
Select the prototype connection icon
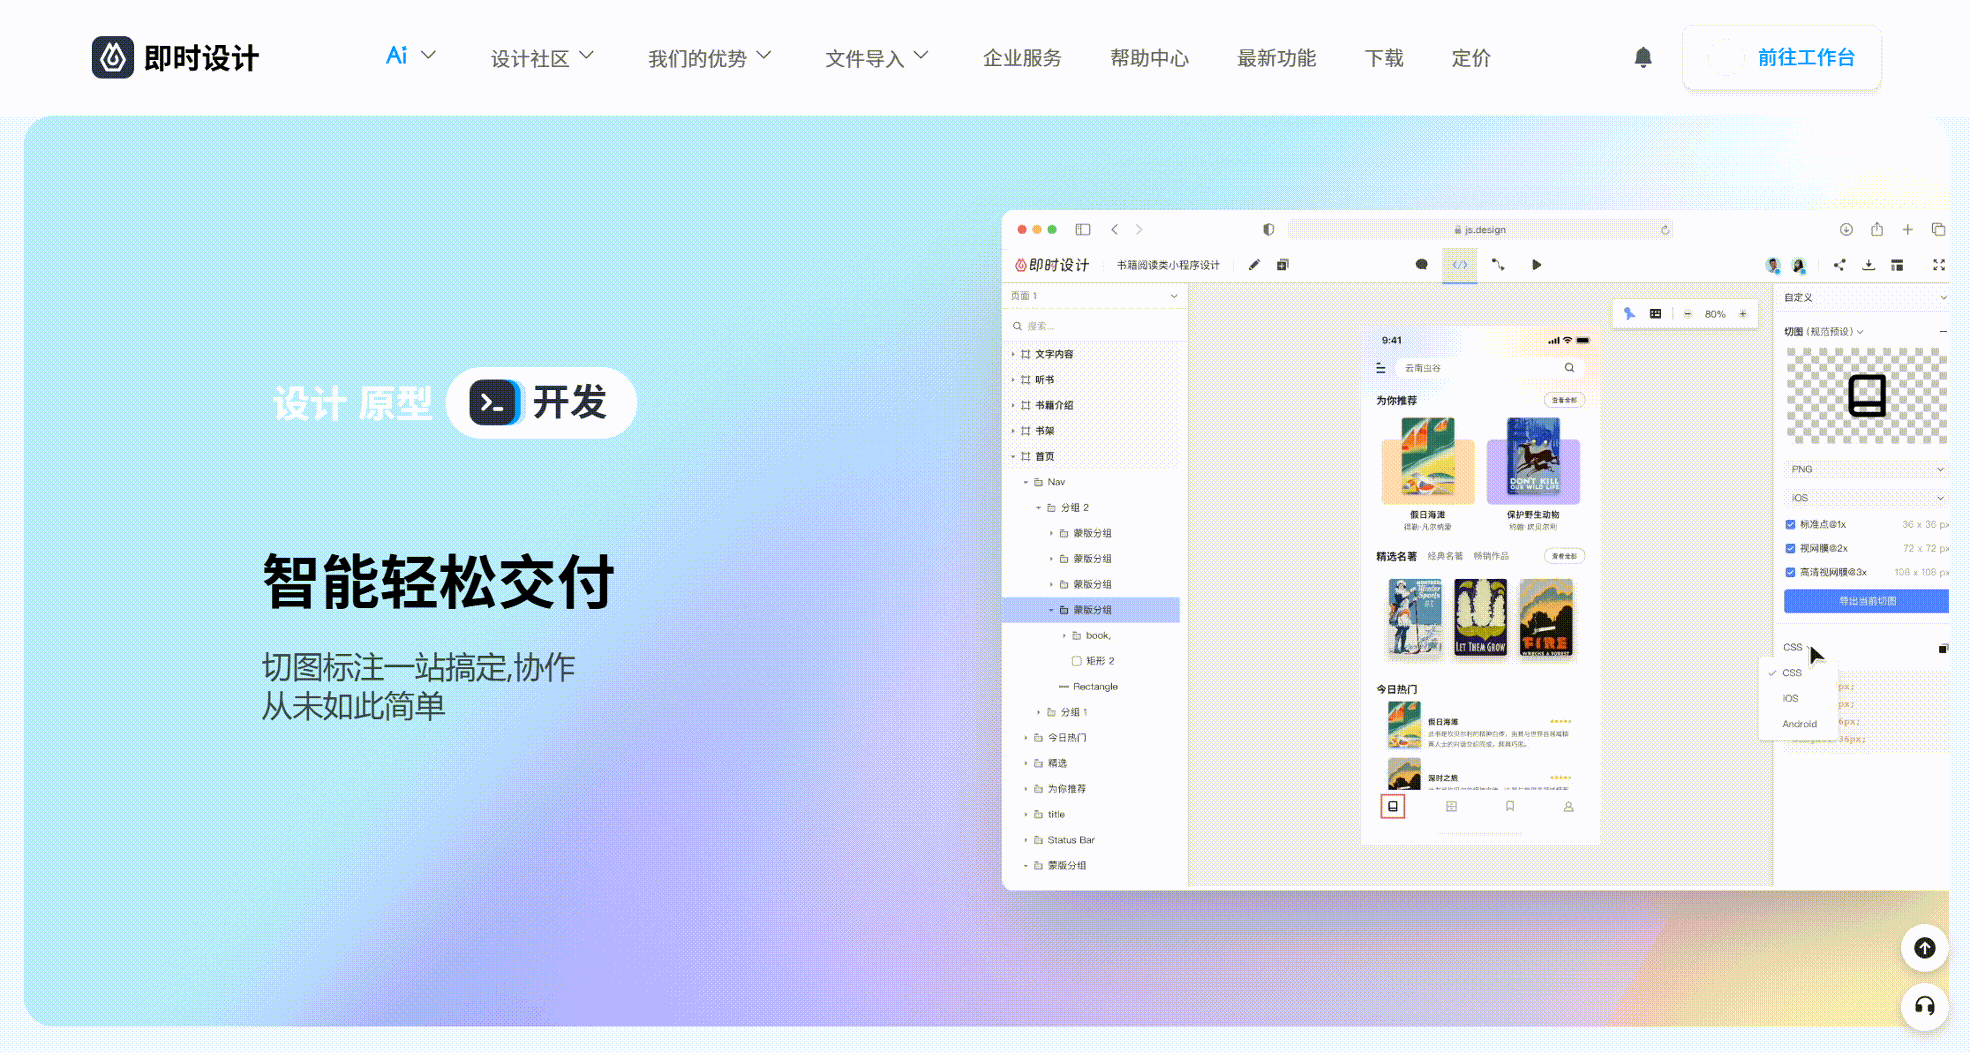(1498, 265)
